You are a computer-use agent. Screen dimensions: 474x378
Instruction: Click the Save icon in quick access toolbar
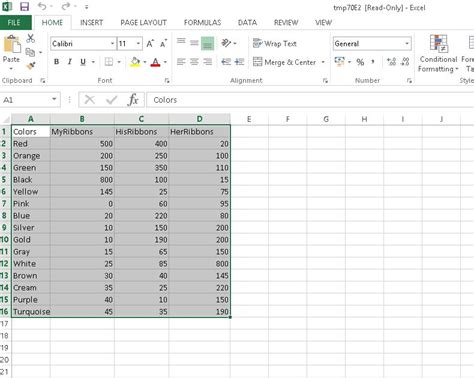click(x=24, y=6)
